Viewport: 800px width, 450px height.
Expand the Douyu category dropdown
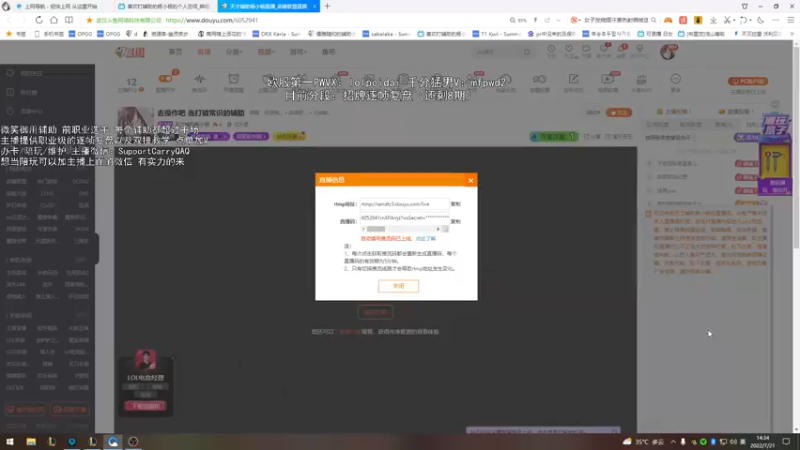(x=234, y=52)
